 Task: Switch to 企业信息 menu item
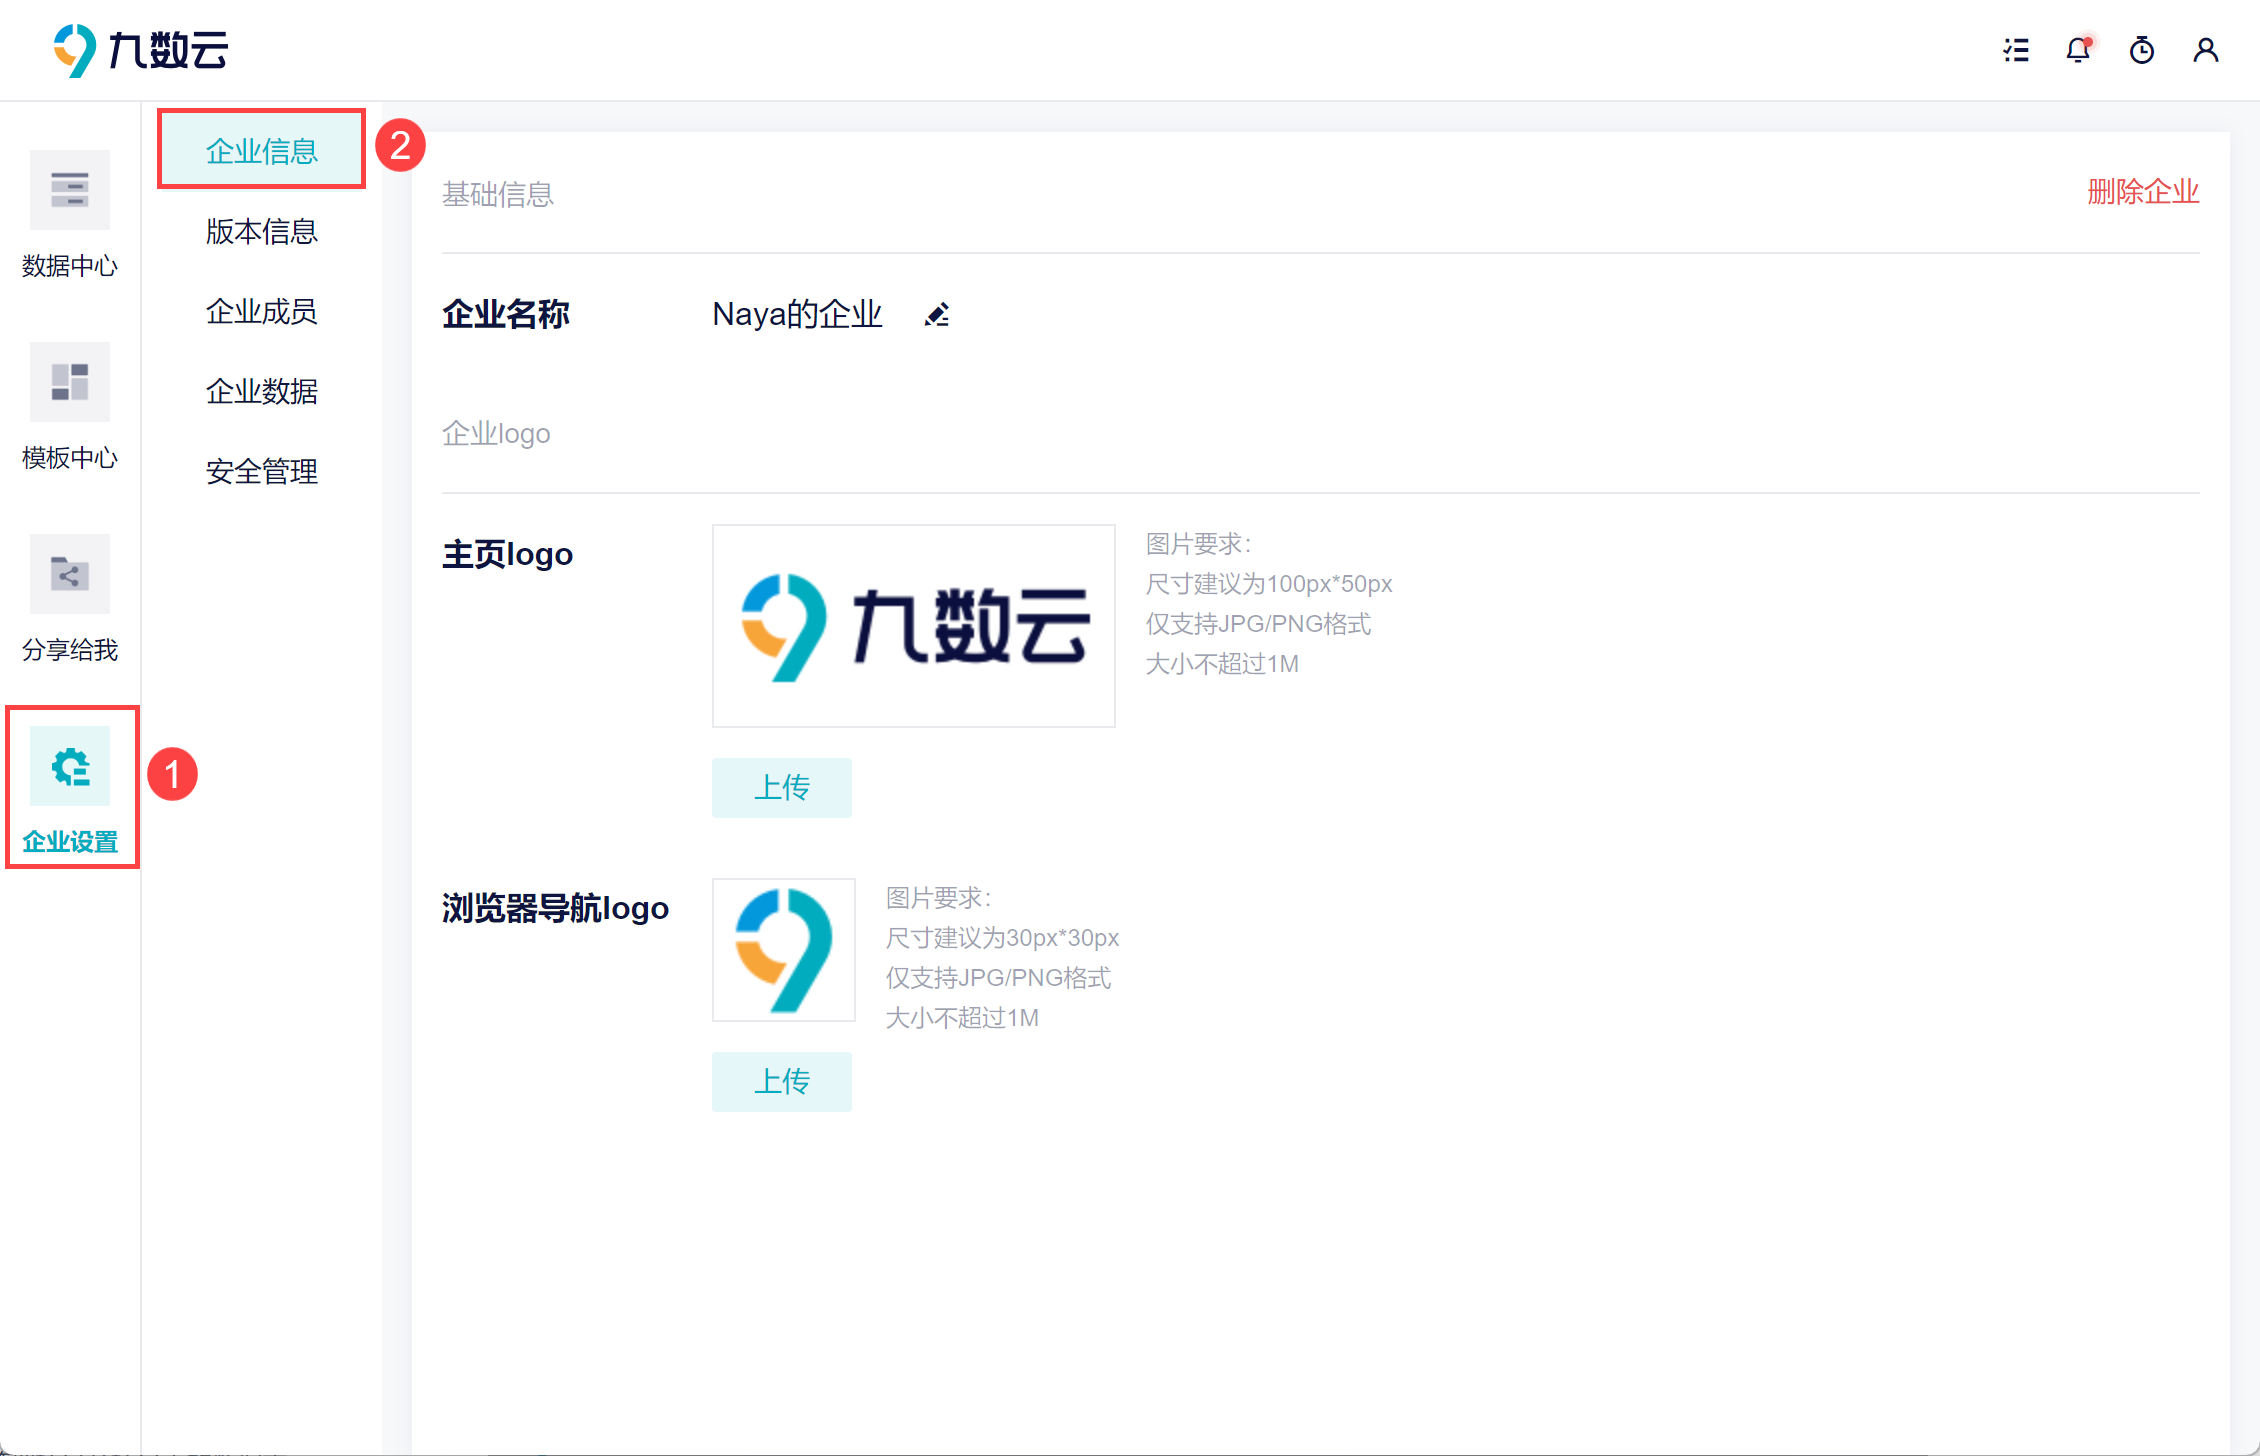tap(261, 151)
